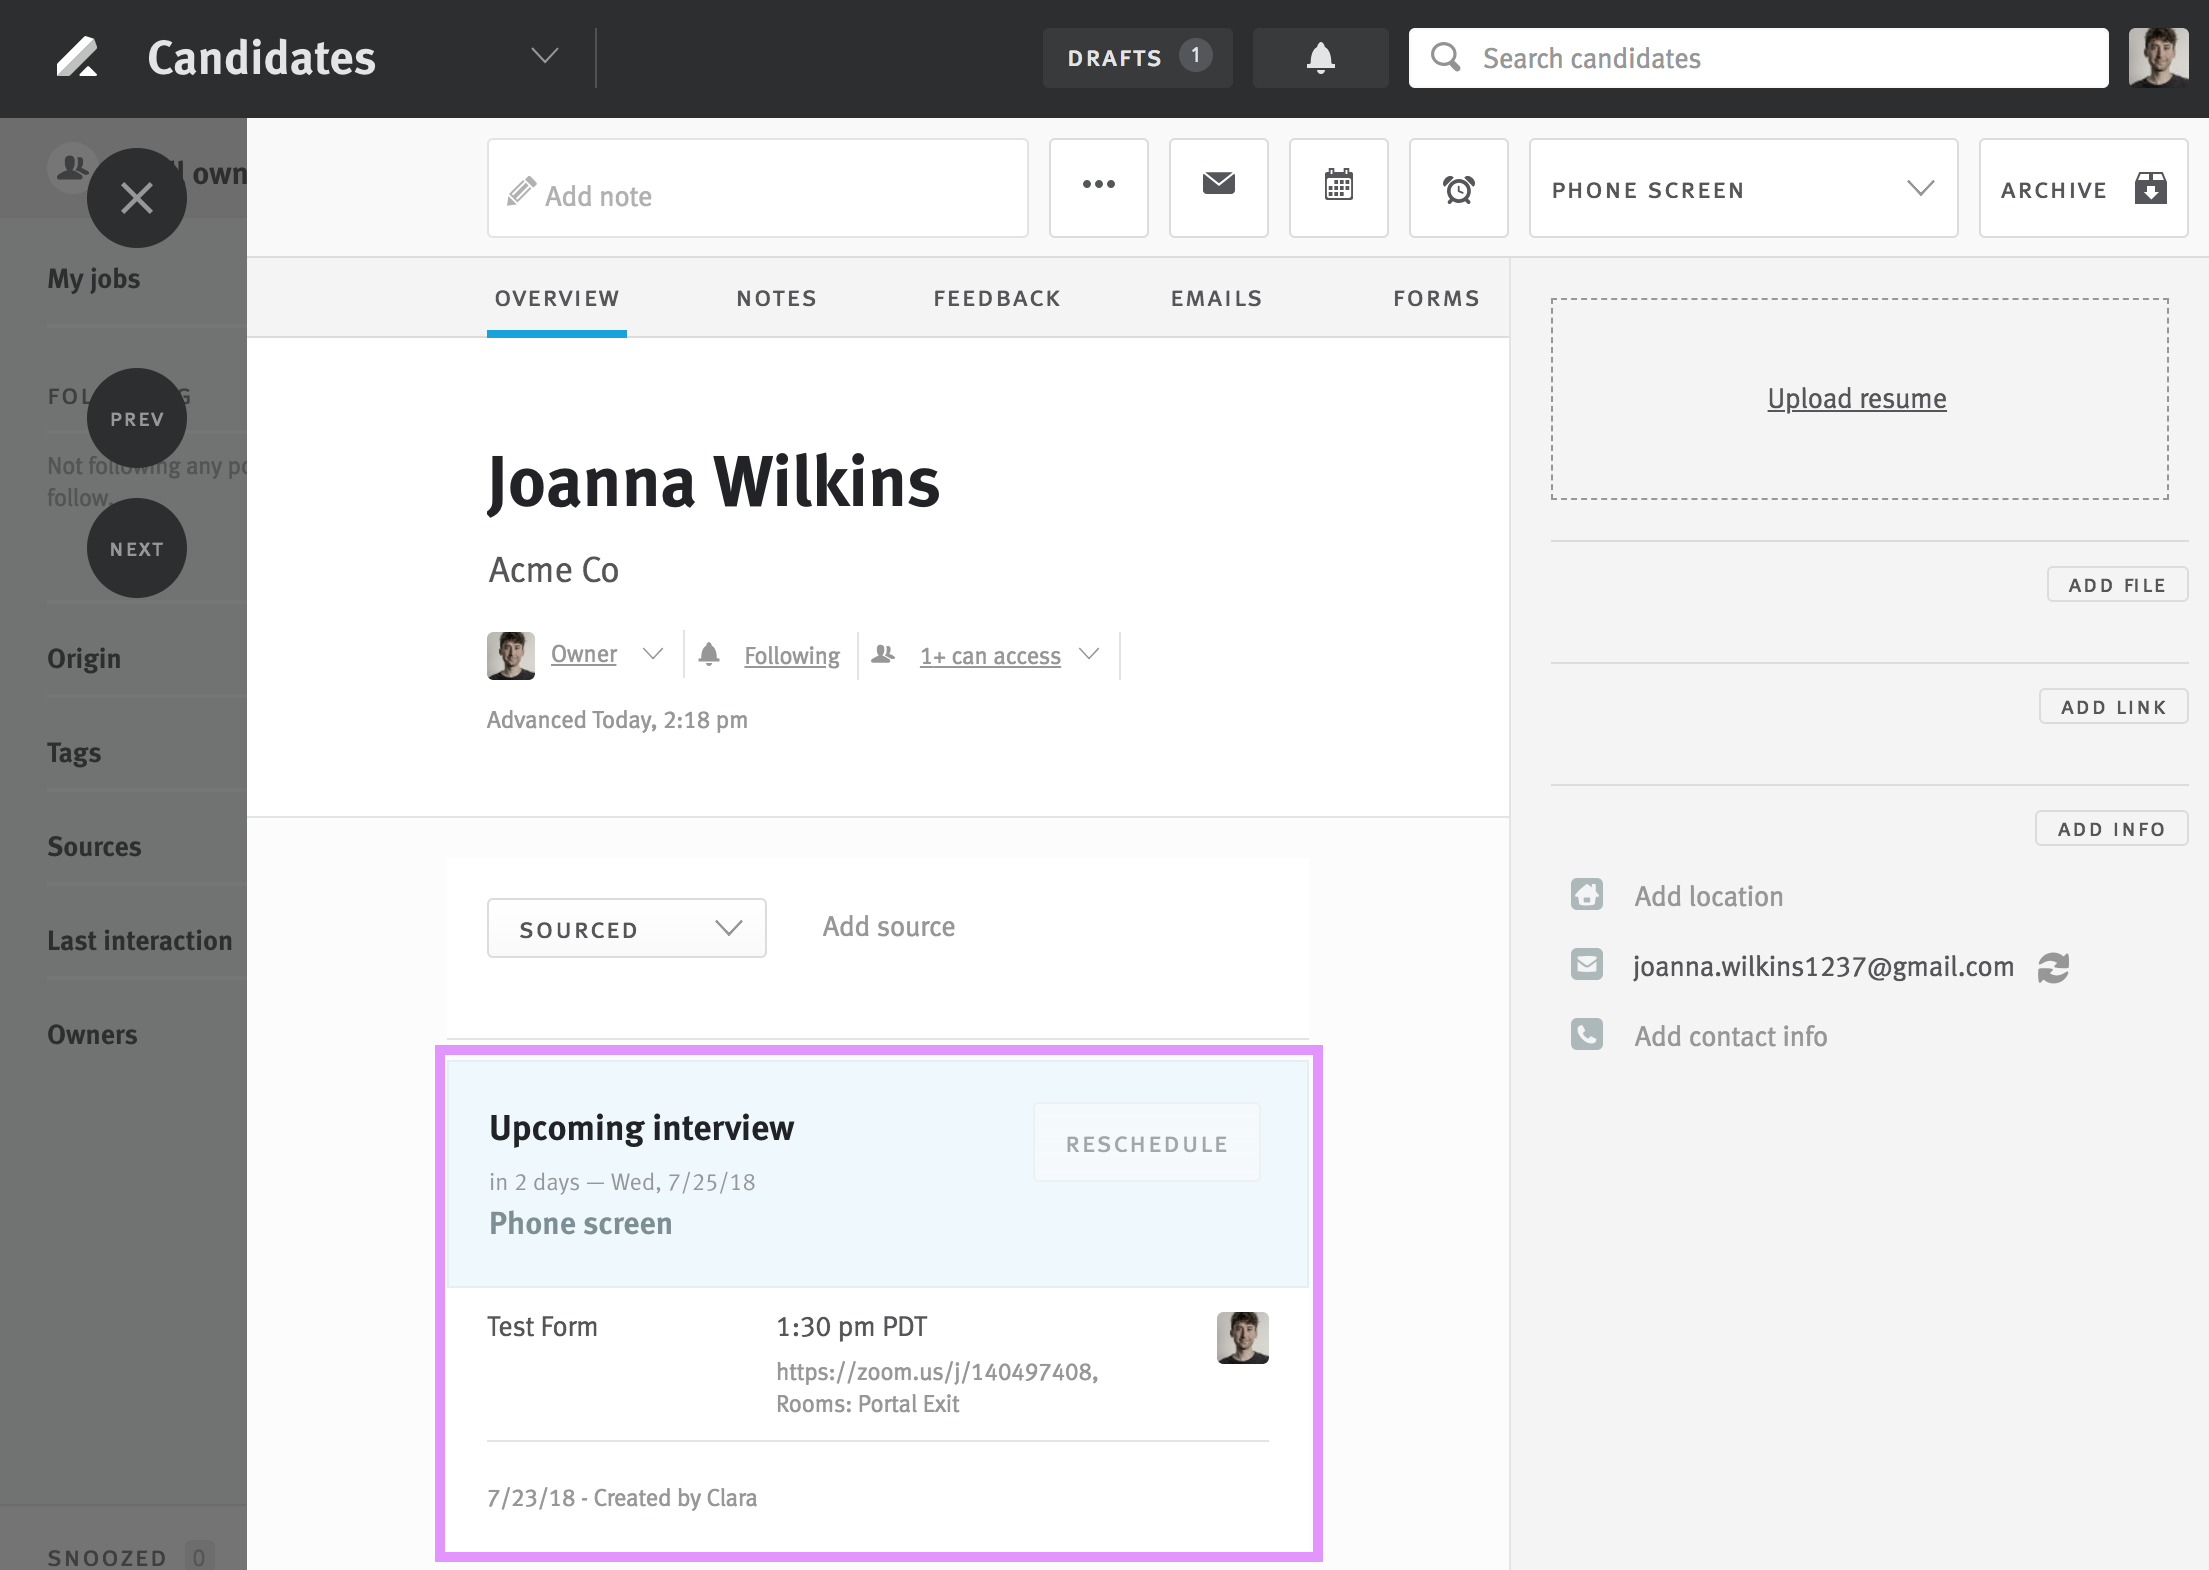Click Add contact info field

click(1730, 1036)
